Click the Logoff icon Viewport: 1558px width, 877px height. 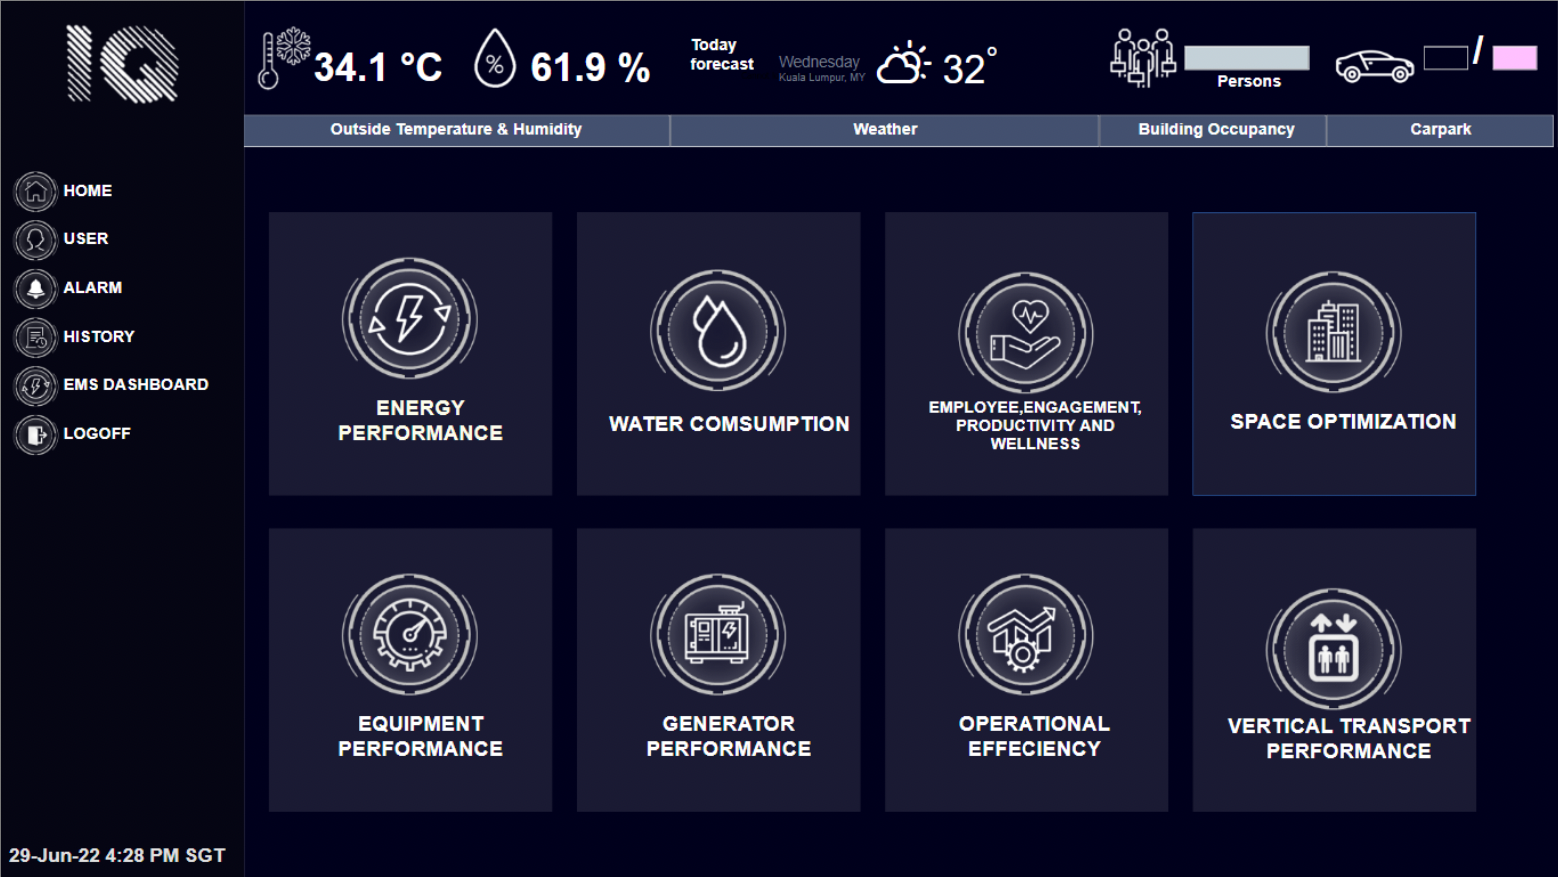click(x=35, y=434)
